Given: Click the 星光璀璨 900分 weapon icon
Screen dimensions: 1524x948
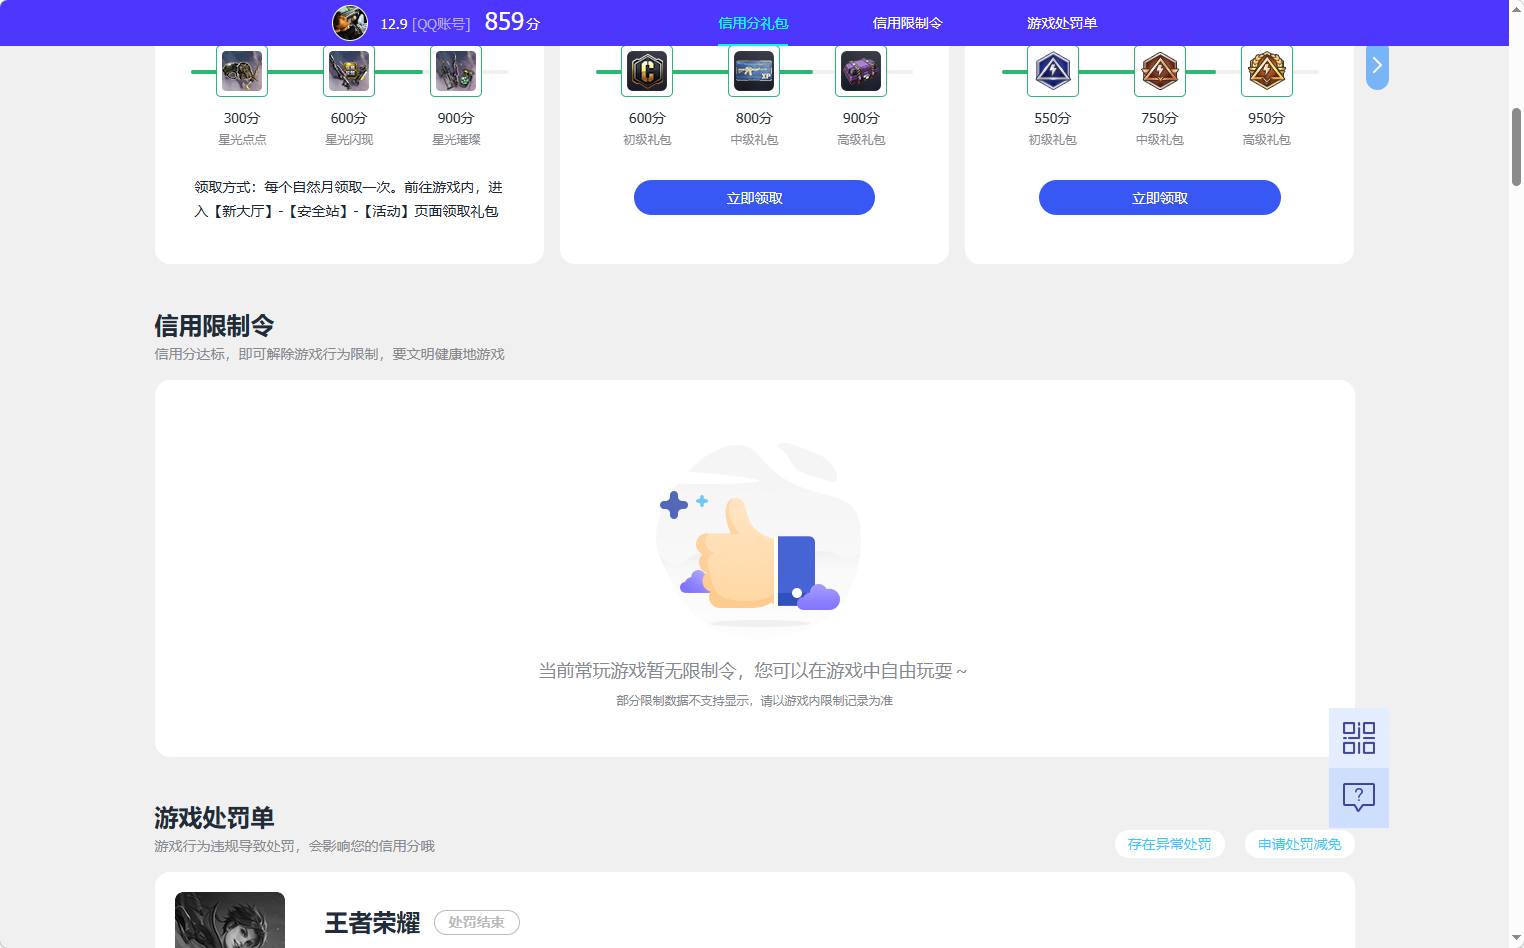Looking at the screenshot, I should (x=455, y=71).
